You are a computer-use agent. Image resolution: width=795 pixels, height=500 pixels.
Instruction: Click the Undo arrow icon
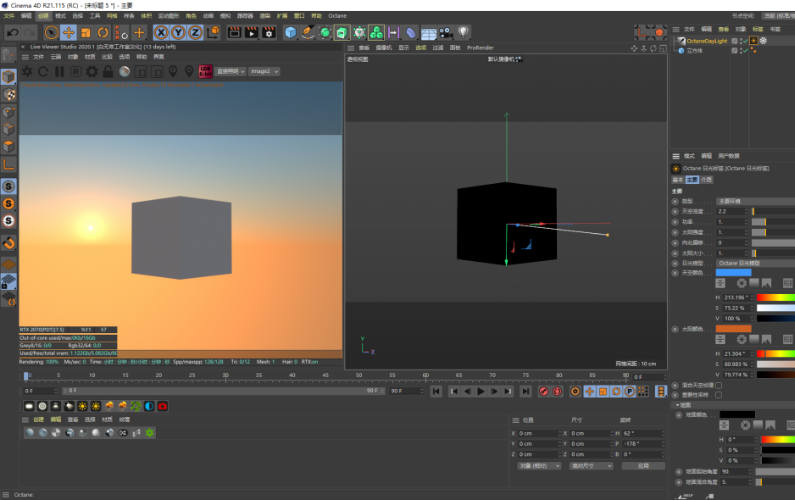pos(12,33)
